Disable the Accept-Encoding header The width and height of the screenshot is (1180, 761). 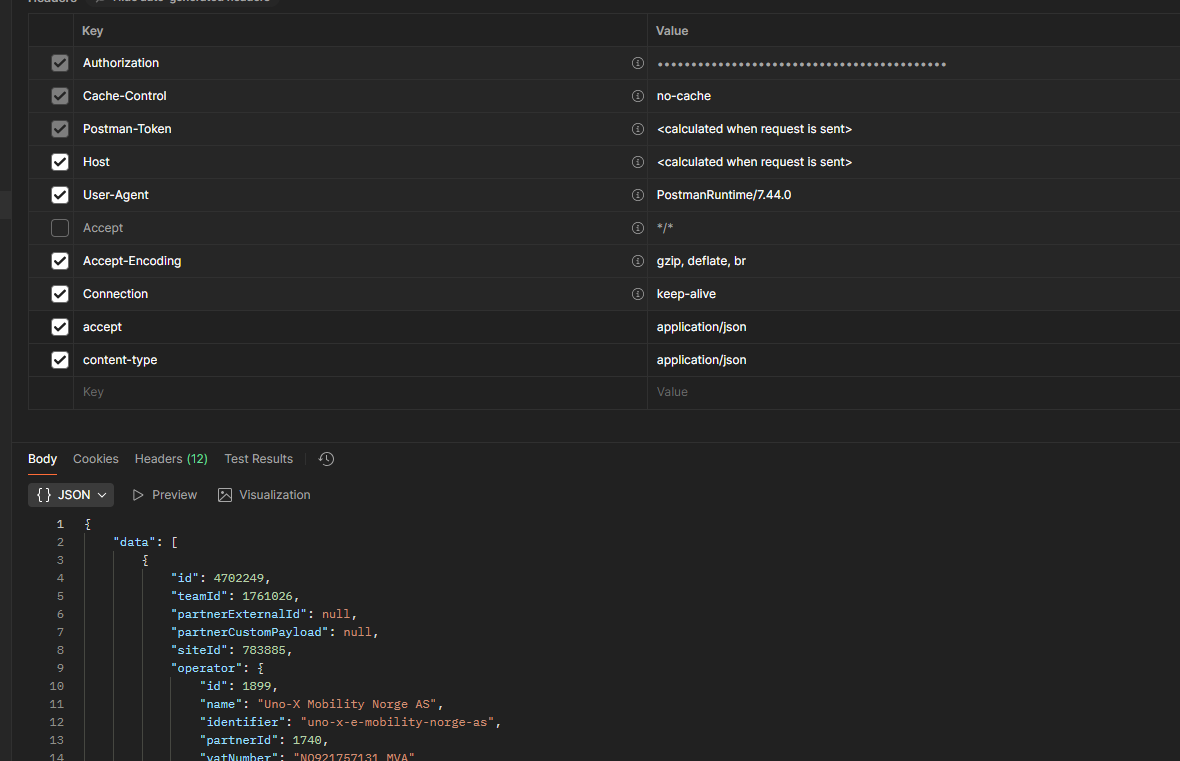click(x=60, y=261)
